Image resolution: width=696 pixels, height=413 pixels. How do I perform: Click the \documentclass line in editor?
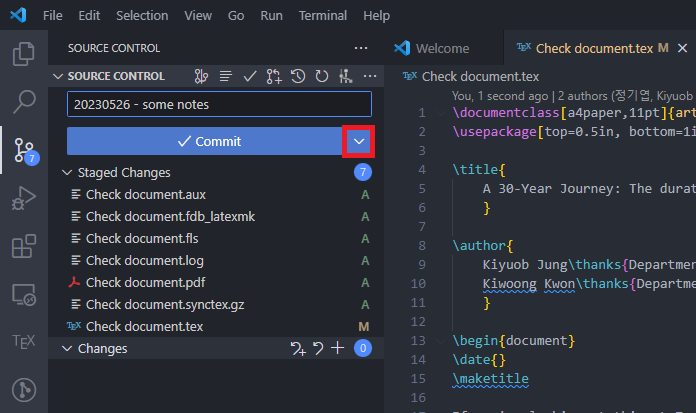574,113
